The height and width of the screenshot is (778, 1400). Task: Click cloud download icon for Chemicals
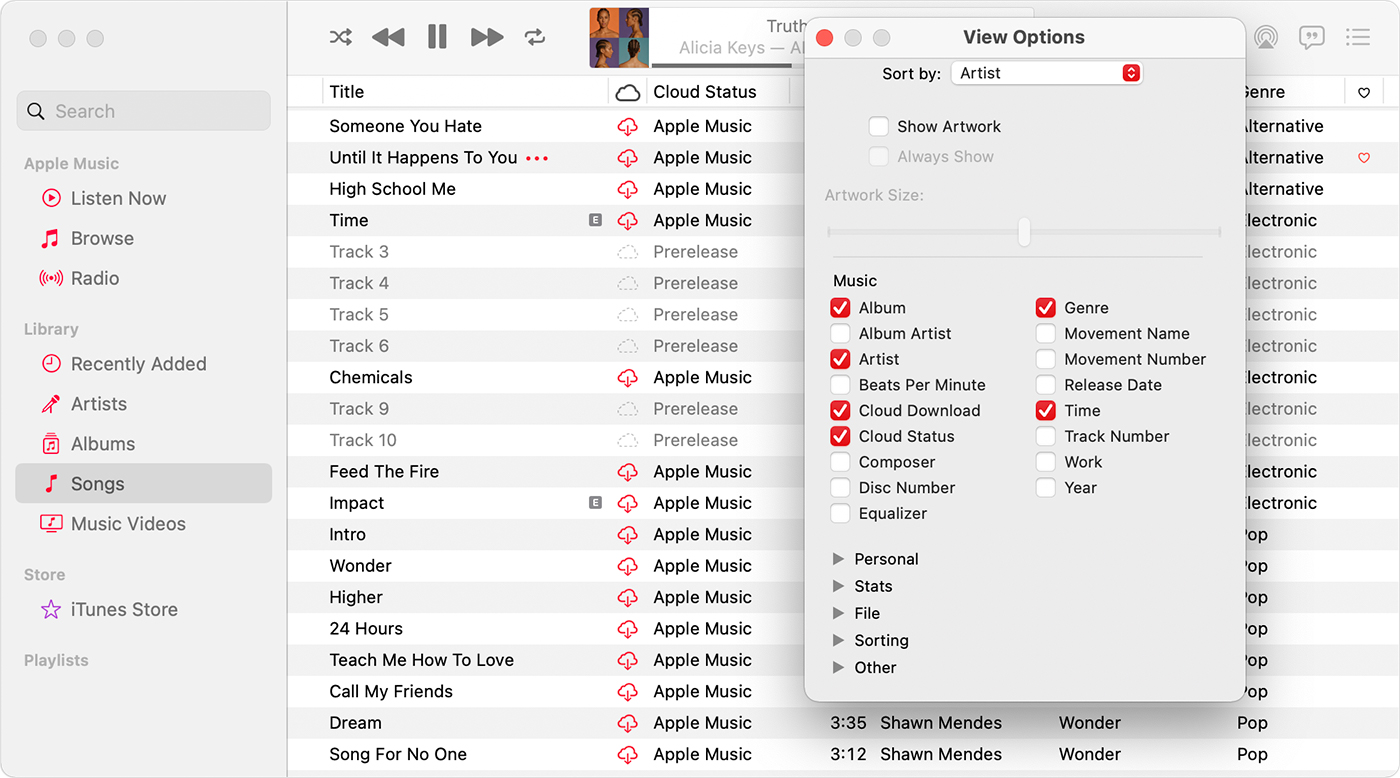(x=628, y=378)
